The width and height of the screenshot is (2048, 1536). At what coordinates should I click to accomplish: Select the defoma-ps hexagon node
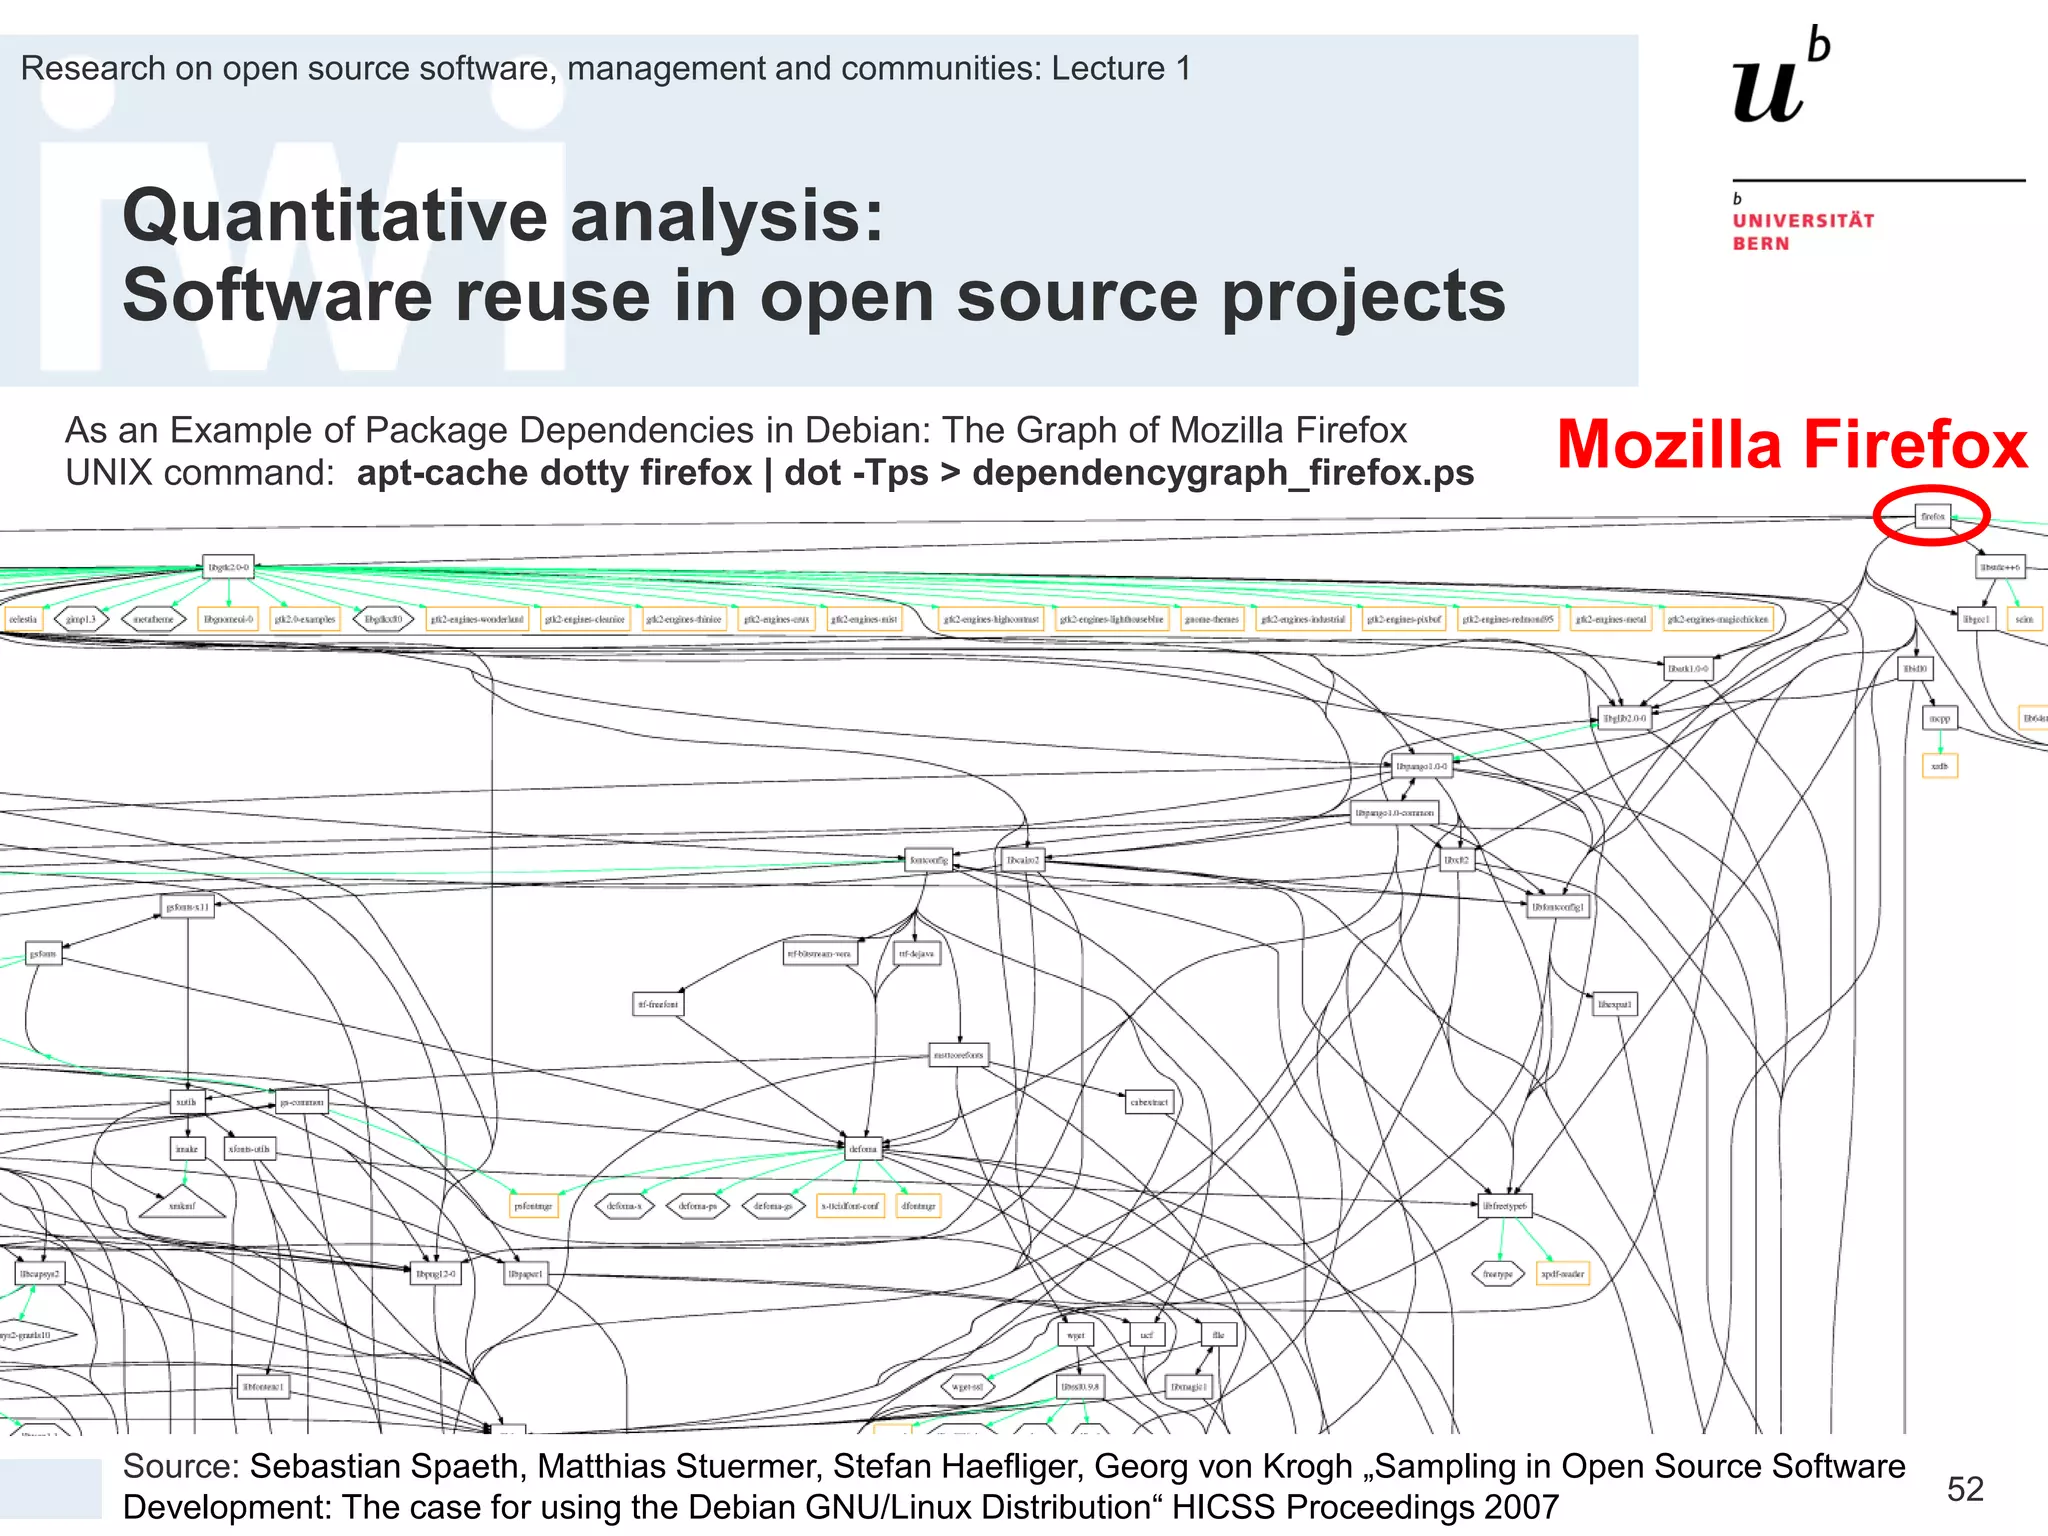click(698, 1206)
